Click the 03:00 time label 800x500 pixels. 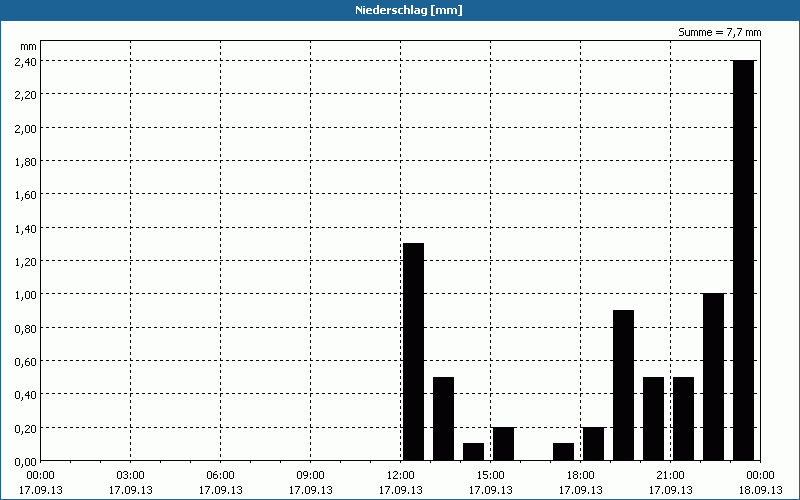131,475
